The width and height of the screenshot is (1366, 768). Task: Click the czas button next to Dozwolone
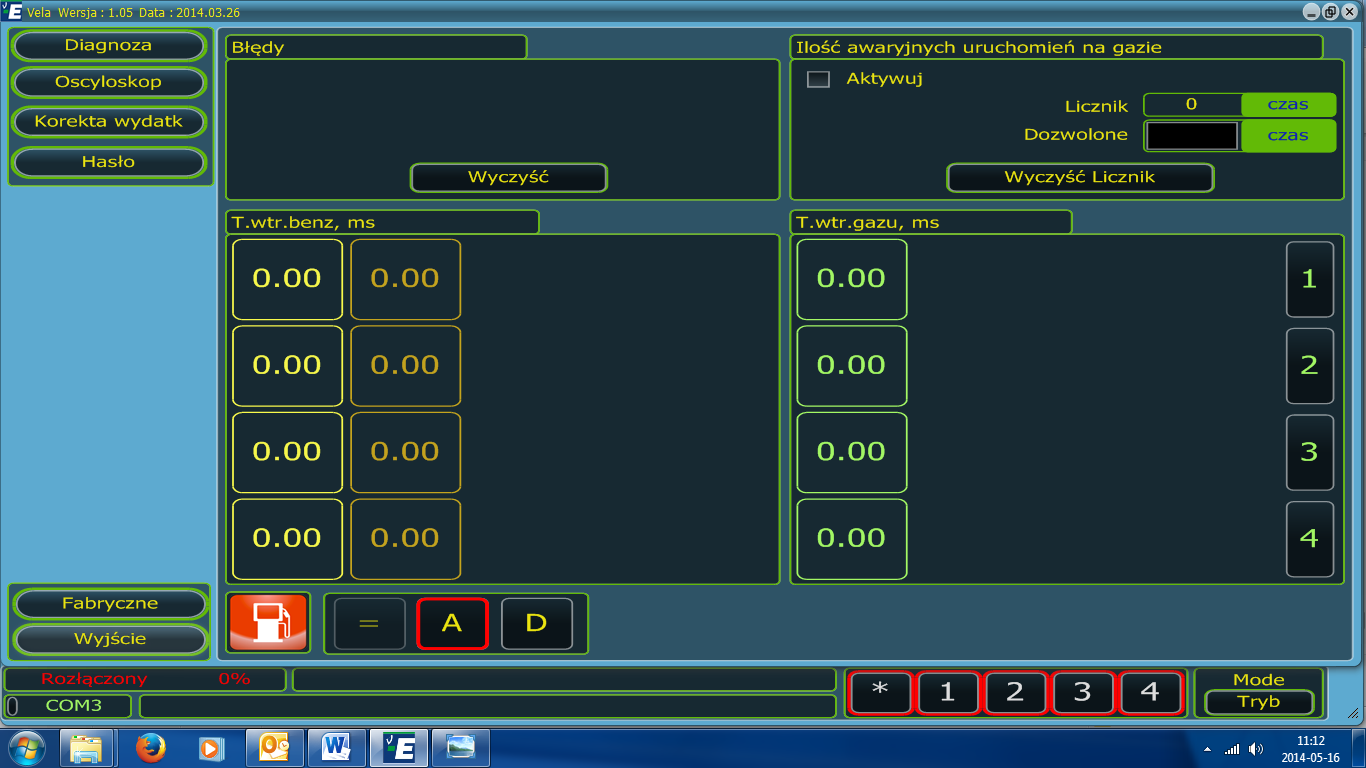[1288, 135]
